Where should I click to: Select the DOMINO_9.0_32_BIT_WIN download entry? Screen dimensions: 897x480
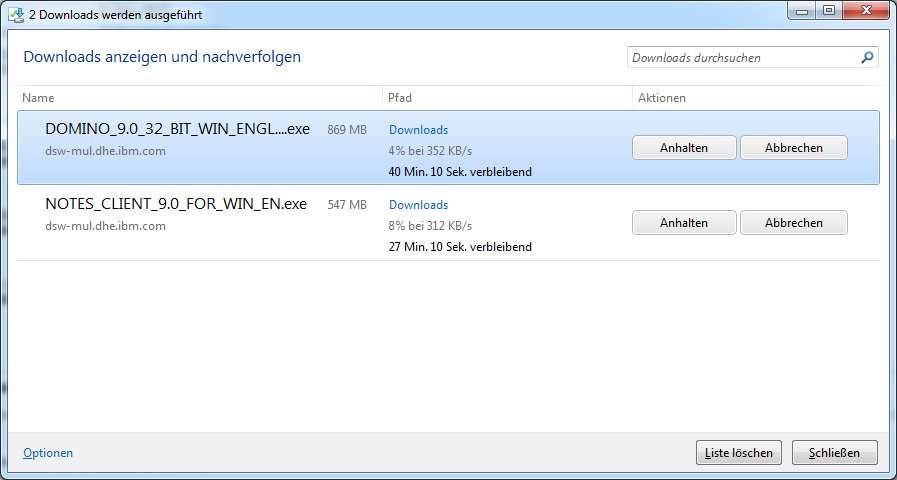[x=178, y=130]
